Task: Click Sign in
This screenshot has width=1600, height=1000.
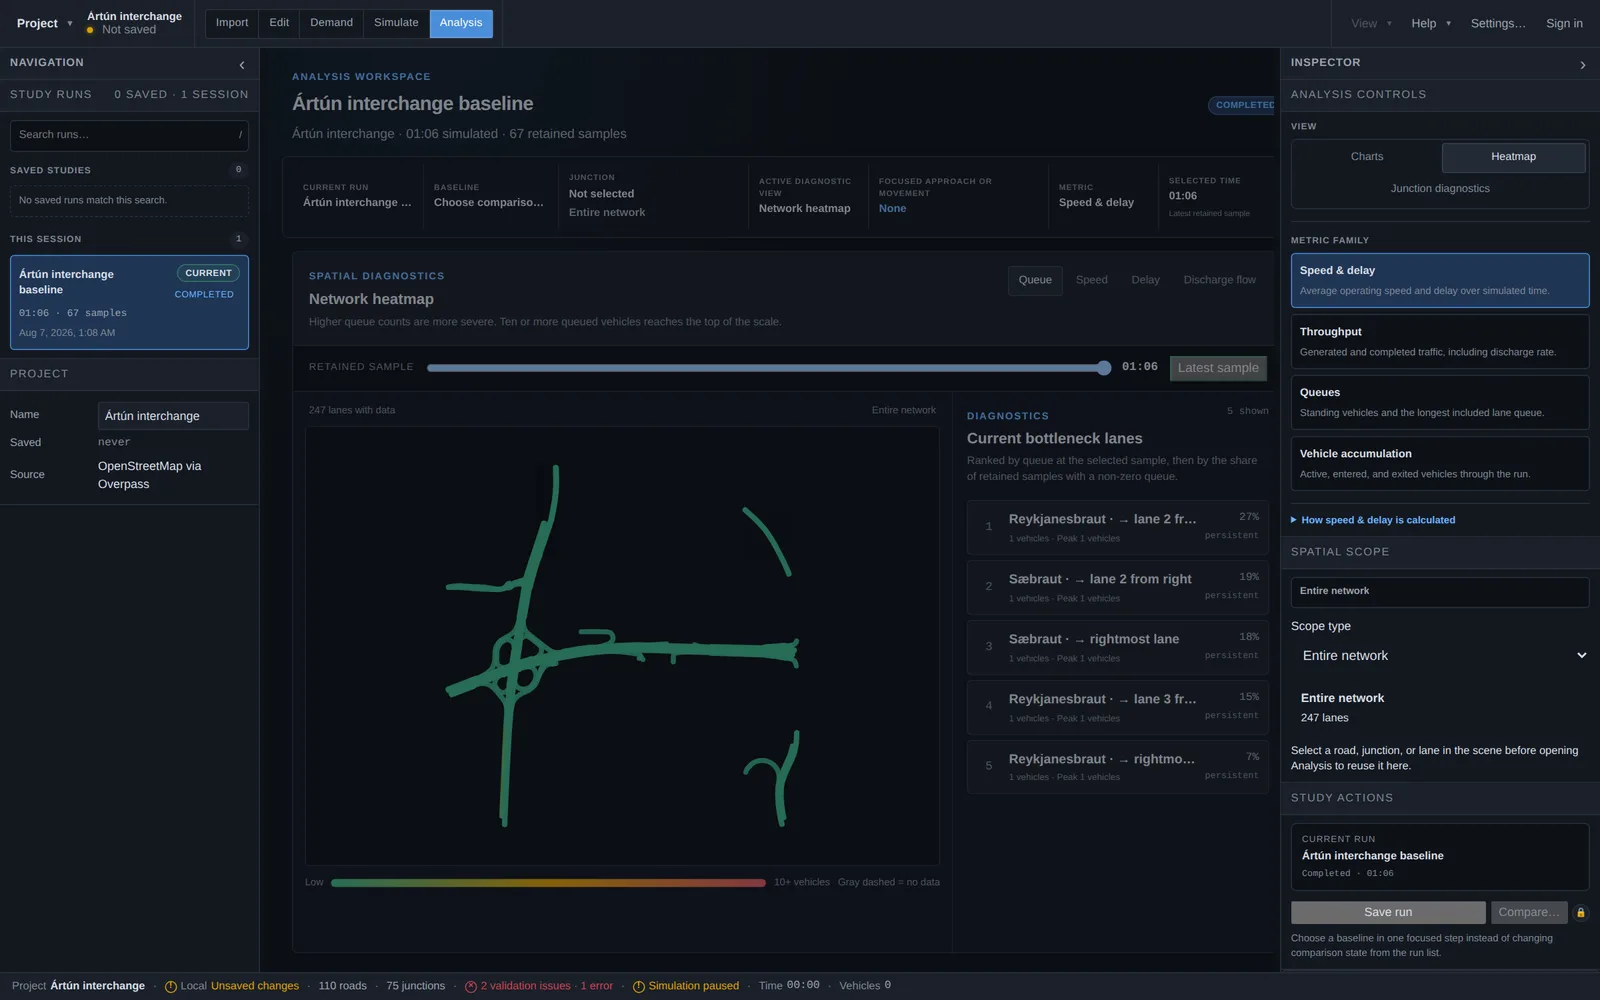Action: (x=1564, y=23)
